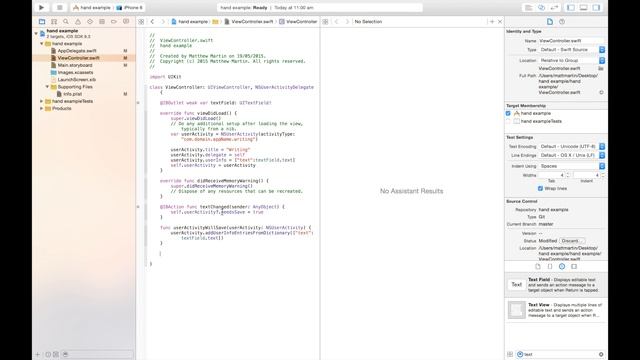This screenshot has width=640, height=360.
Task: Select the Text View library object
Action: [x=556, y=310]
